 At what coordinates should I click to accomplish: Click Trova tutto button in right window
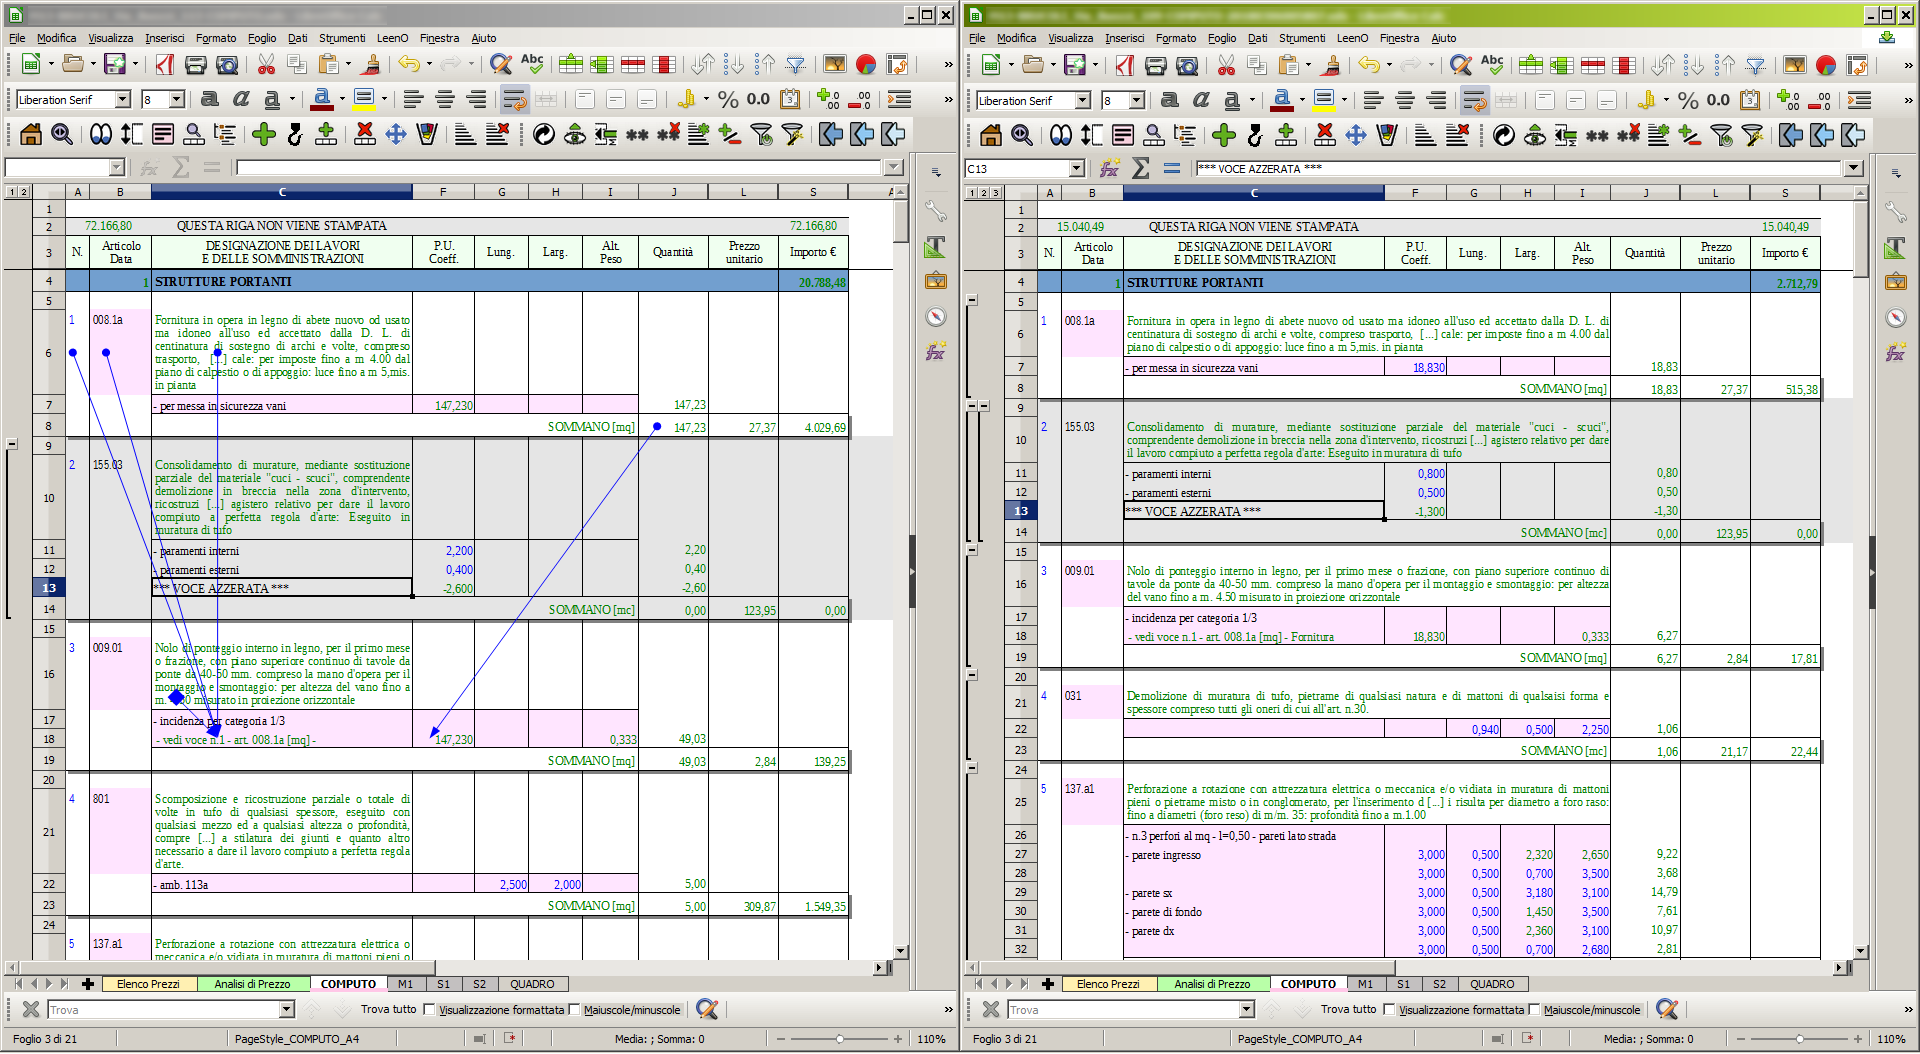pos(1348,1010)
